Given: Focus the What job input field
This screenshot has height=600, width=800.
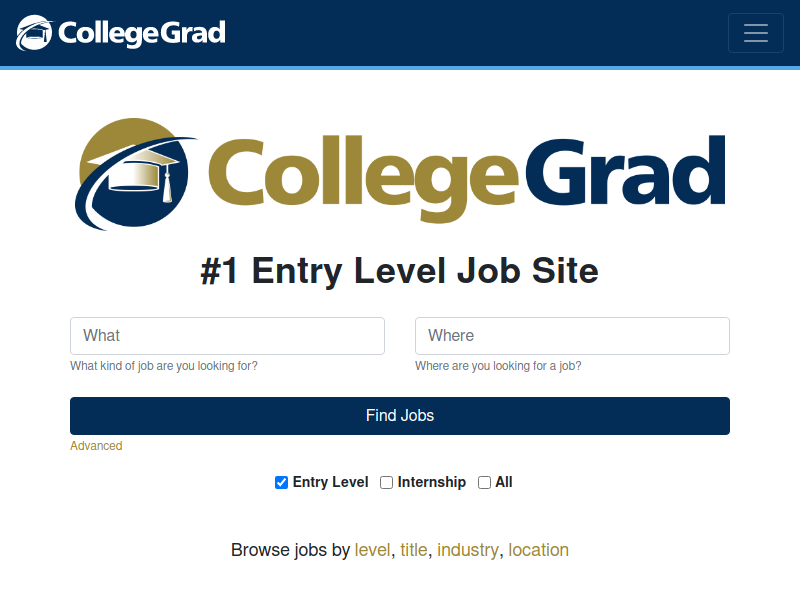Looking at the screenshot, I should coord(227,336).
